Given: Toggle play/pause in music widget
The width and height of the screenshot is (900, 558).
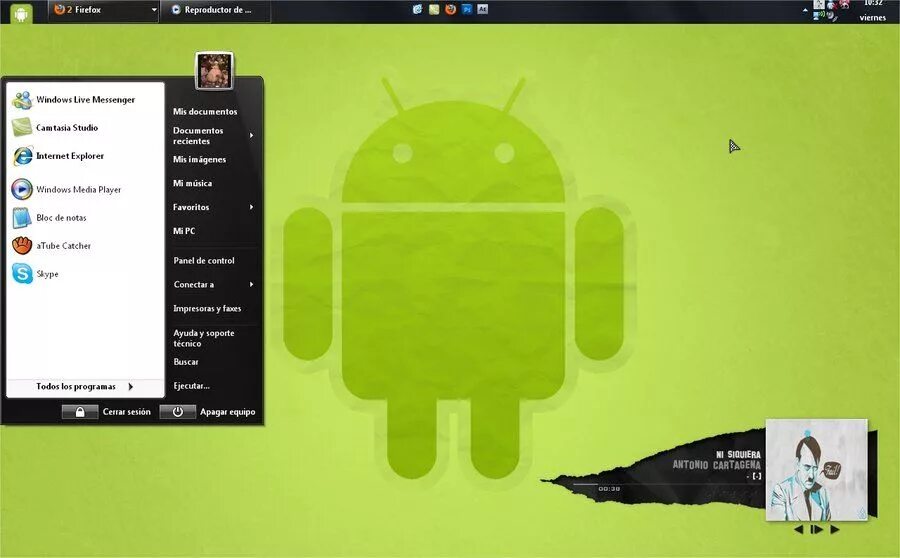Looking at the screenshot, I should tap(816, 530).
